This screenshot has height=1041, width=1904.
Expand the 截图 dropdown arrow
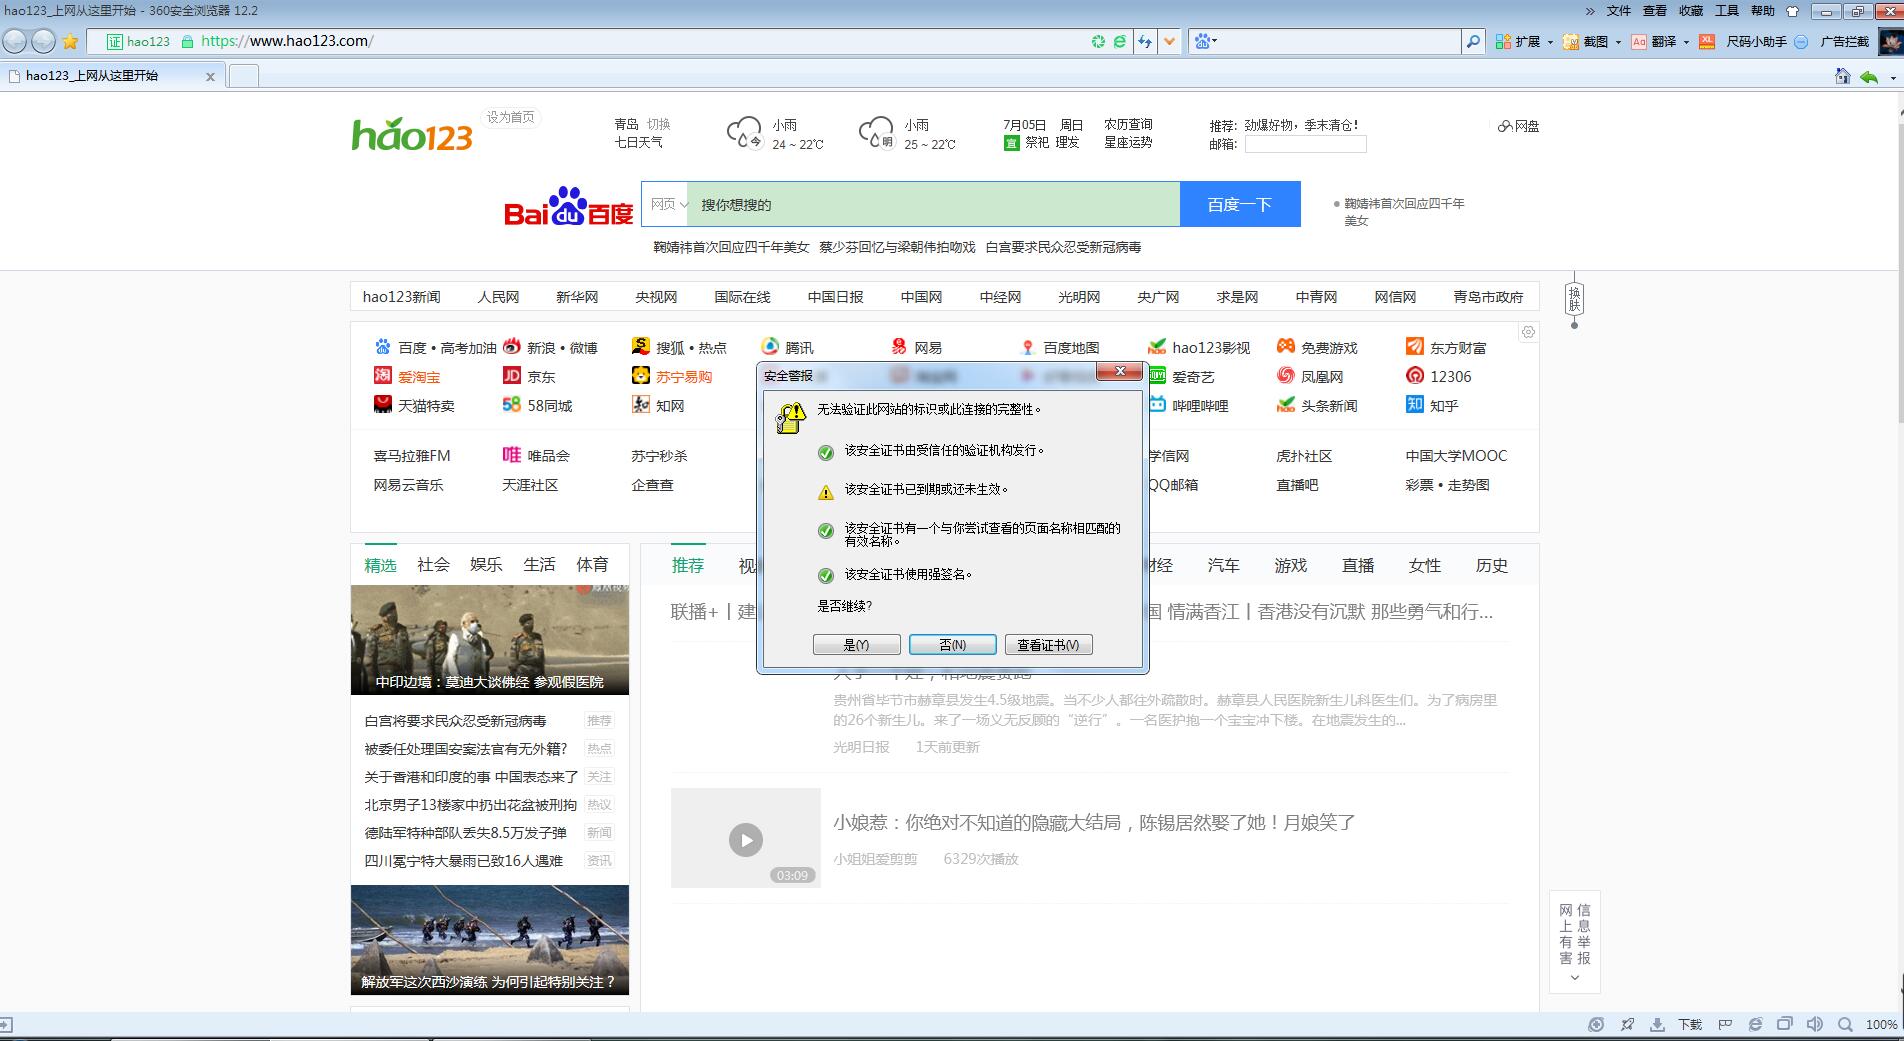pos(1617,42)
